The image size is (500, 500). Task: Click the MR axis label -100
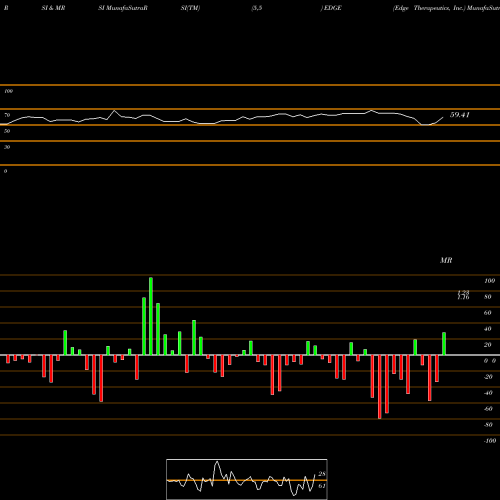pos(490,441)
